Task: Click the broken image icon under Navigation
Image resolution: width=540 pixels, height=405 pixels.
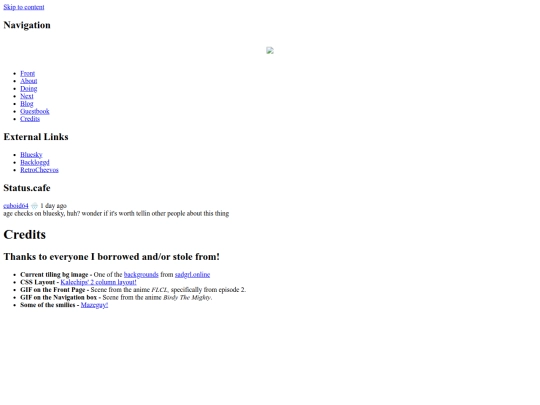Action: pos(270,51)
